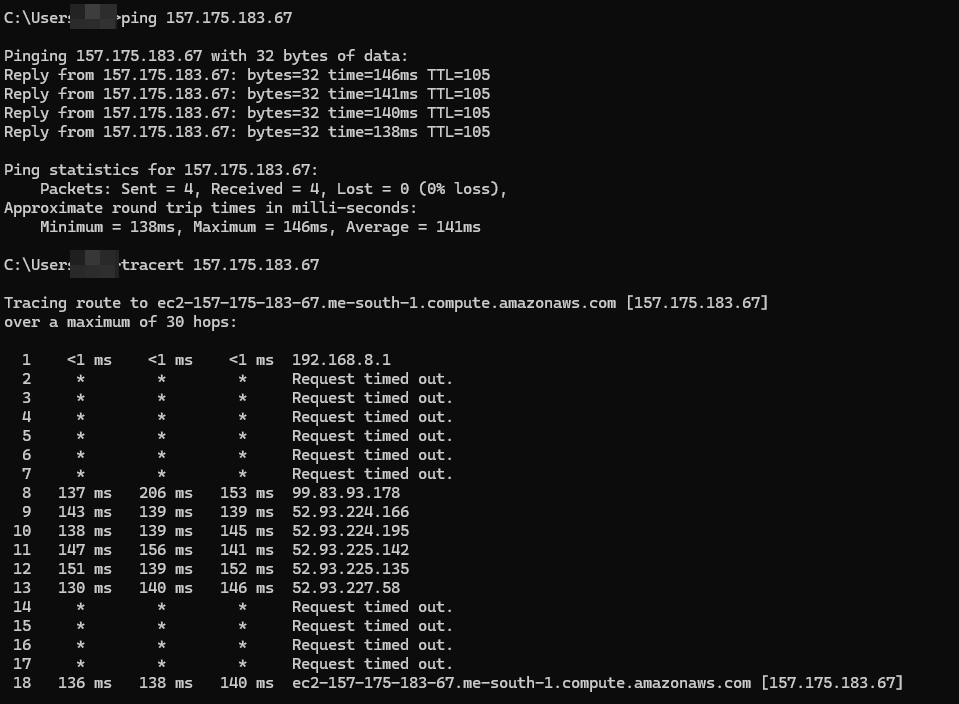Click hop 17 Request timed out text
The width and height of the screenshot is (959, 704).
pyautogui.click(x=372, y=664)
